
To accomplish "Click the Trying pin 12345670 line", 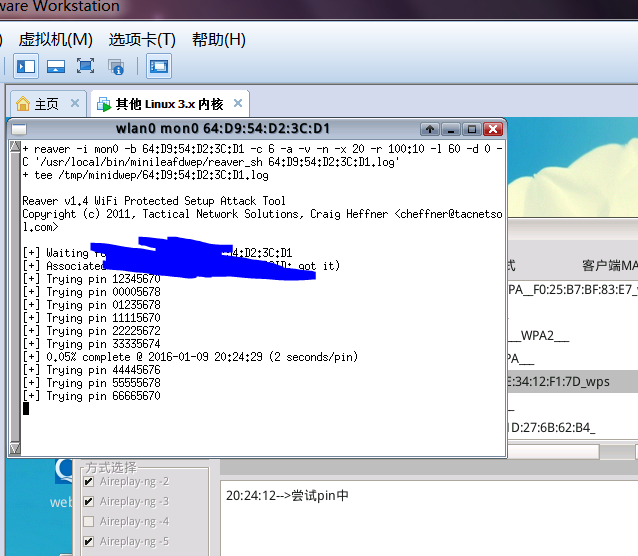I will (92, 279).
